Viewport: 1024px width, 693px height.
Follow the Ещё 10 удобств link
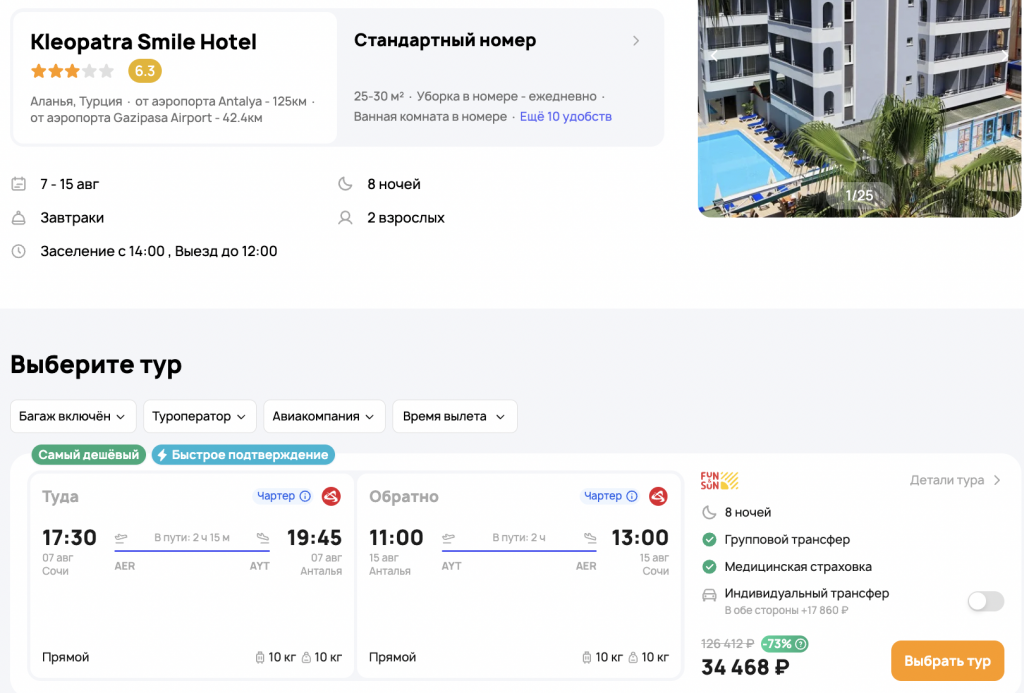pos(566,116)
